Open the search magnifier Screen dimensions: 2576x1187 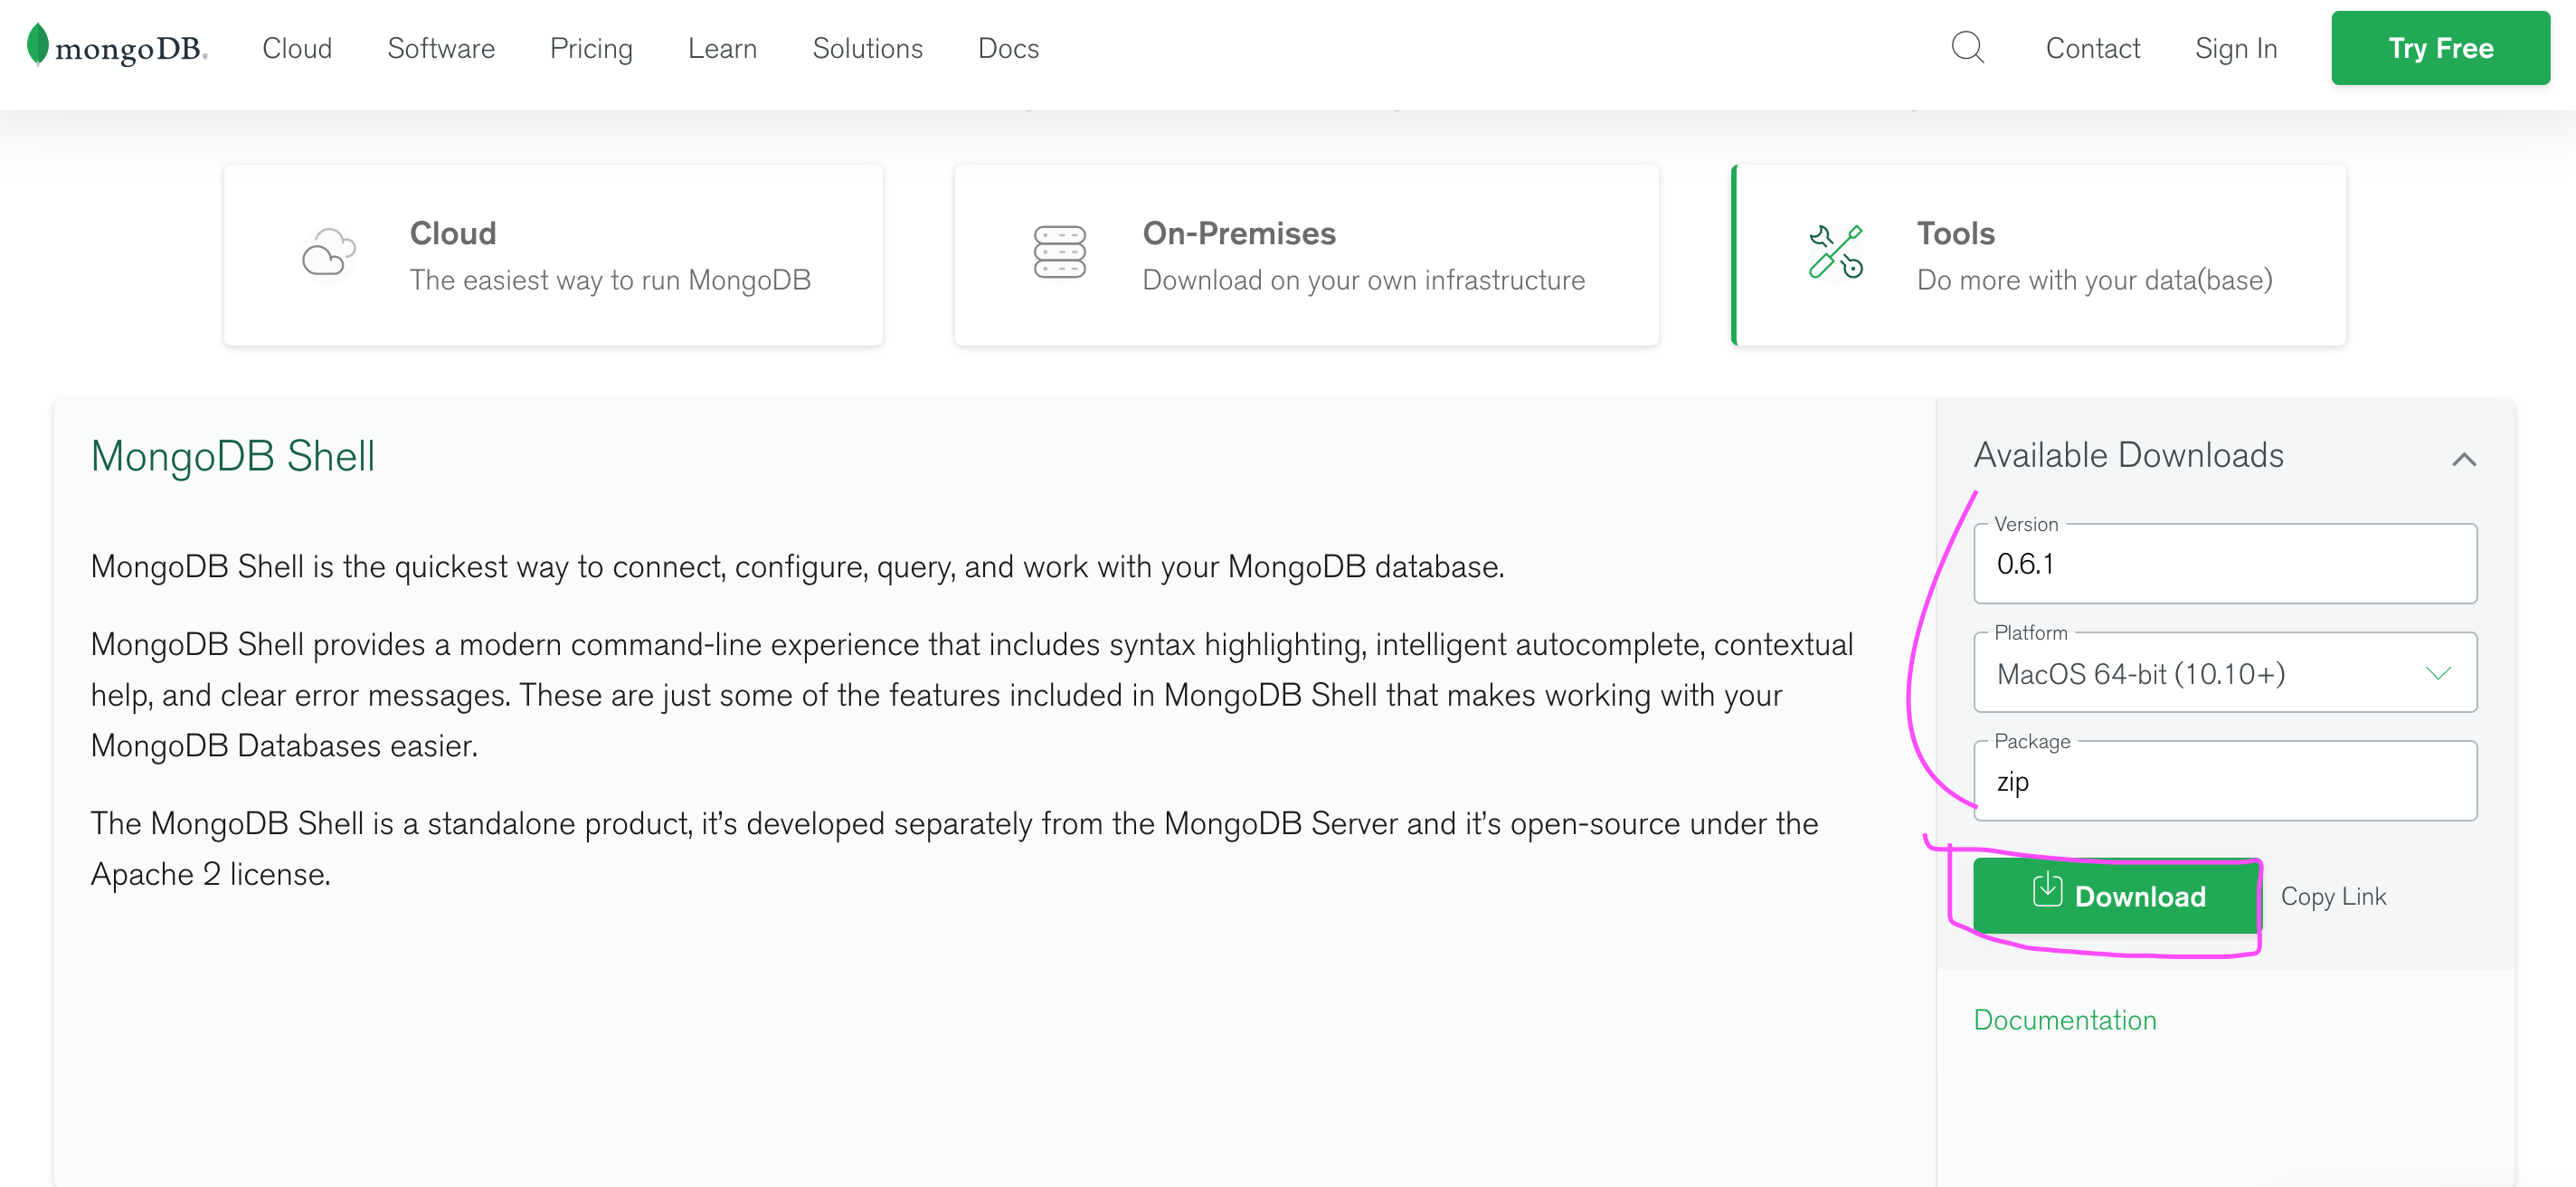(x=1967, y=47)
